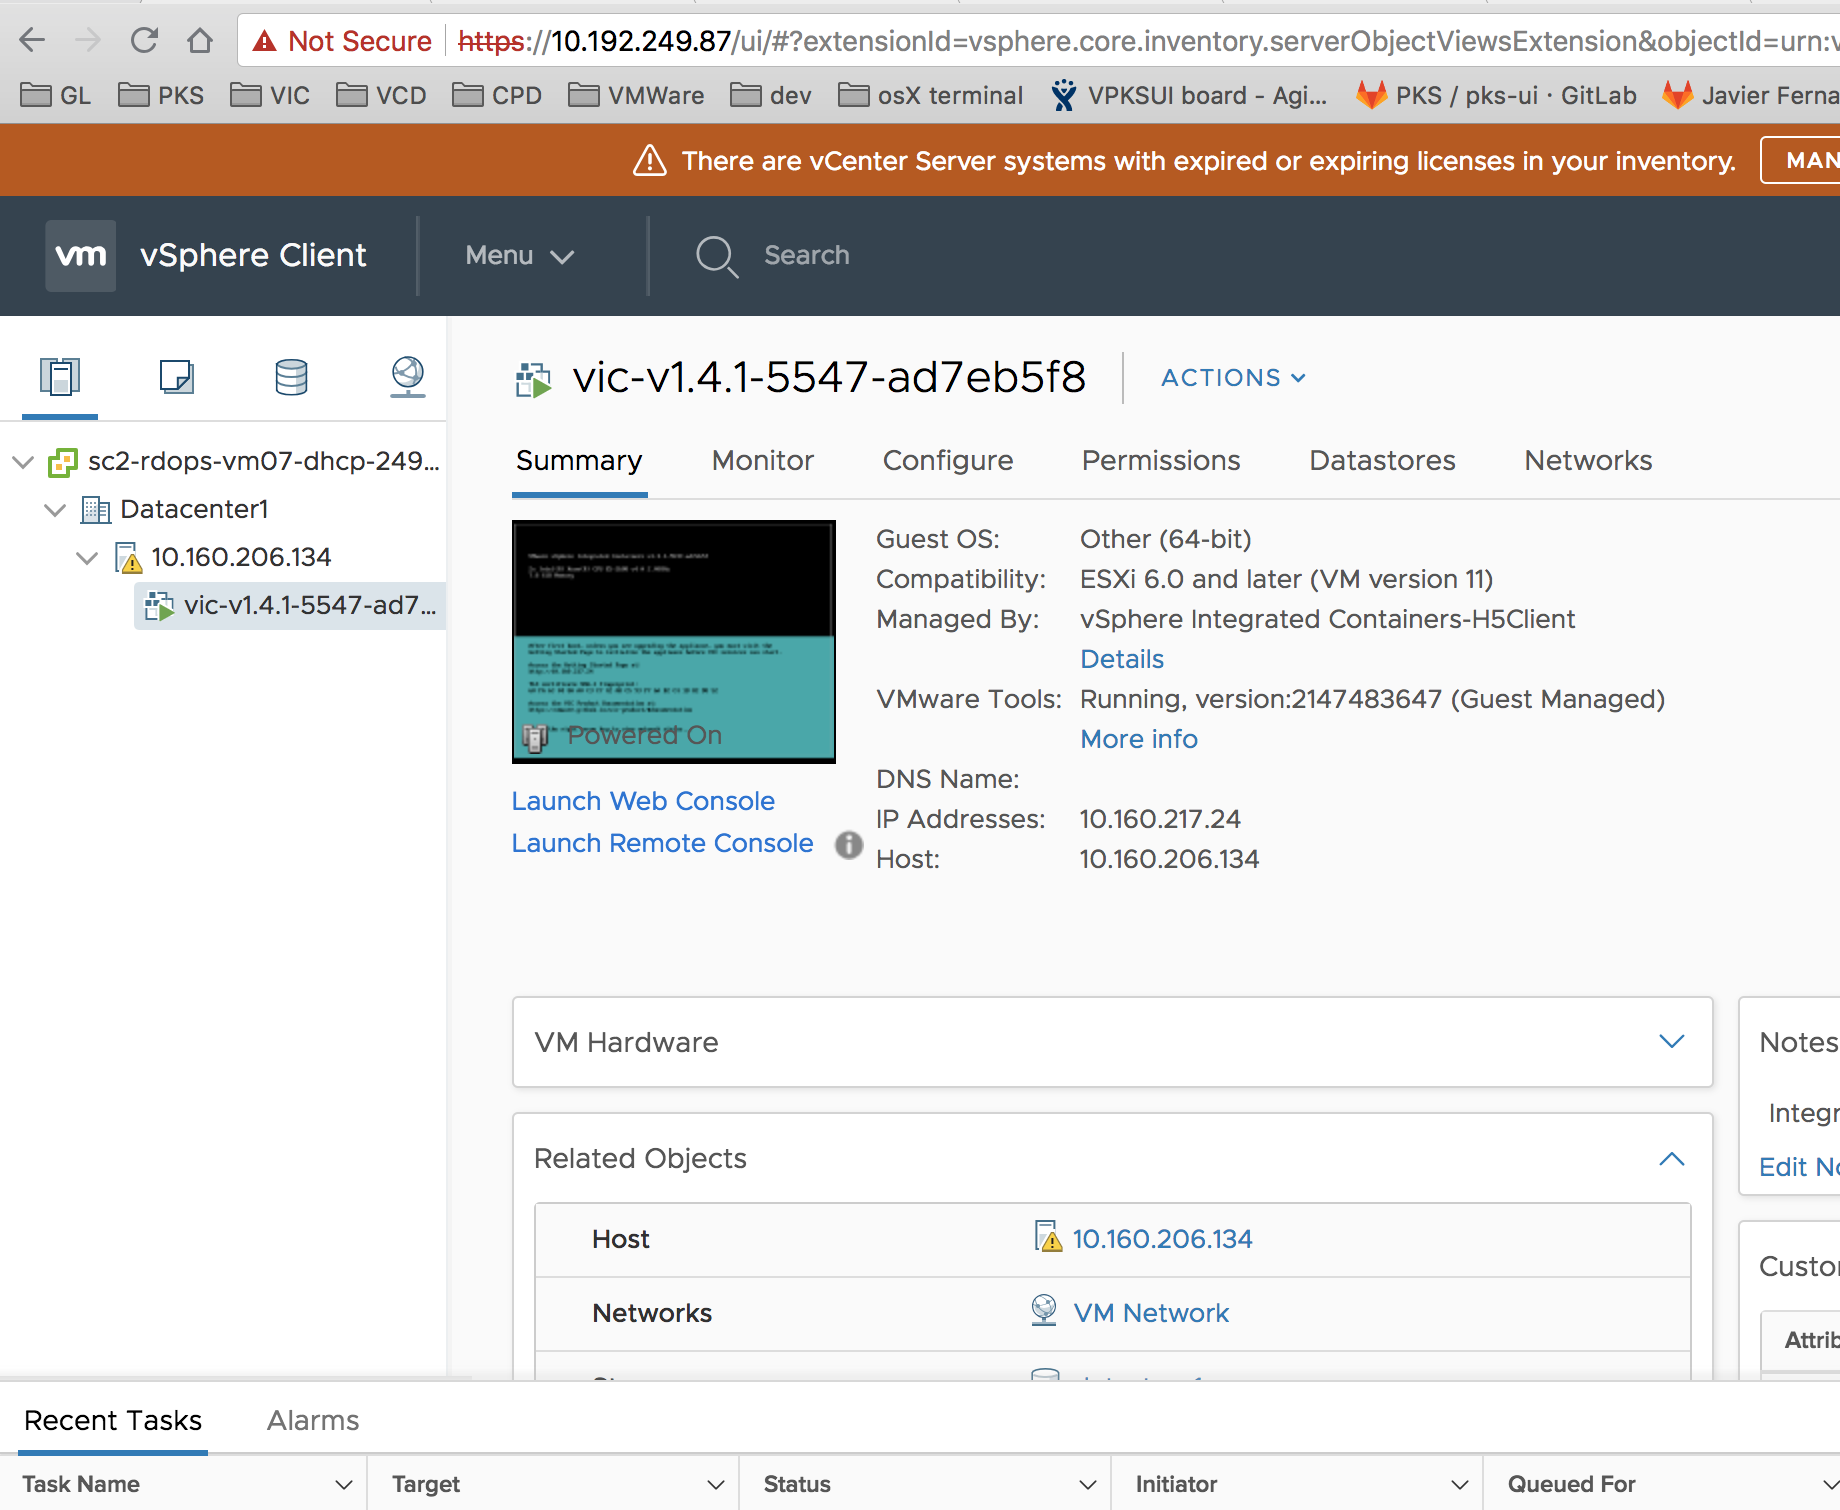1840x1510 pixels.
Task: Open the VMs and Templates inventory view
Action: (x=175, y=377)
